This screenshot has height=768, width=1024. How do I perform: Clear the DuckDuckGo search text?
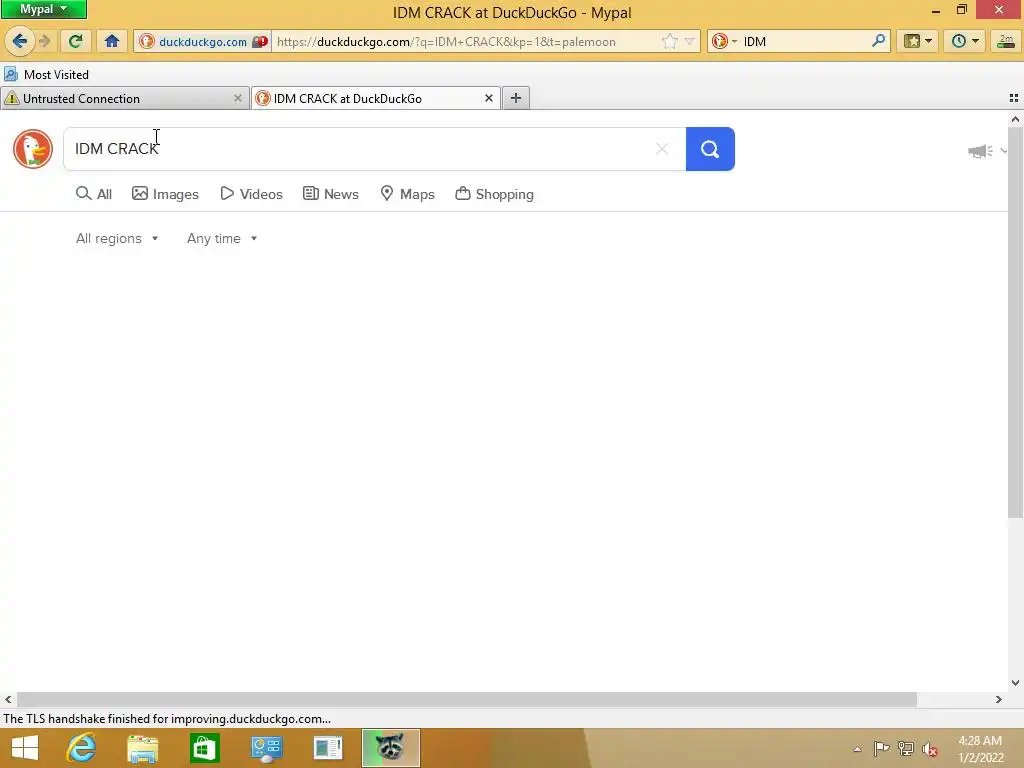(x=662, y=149)
